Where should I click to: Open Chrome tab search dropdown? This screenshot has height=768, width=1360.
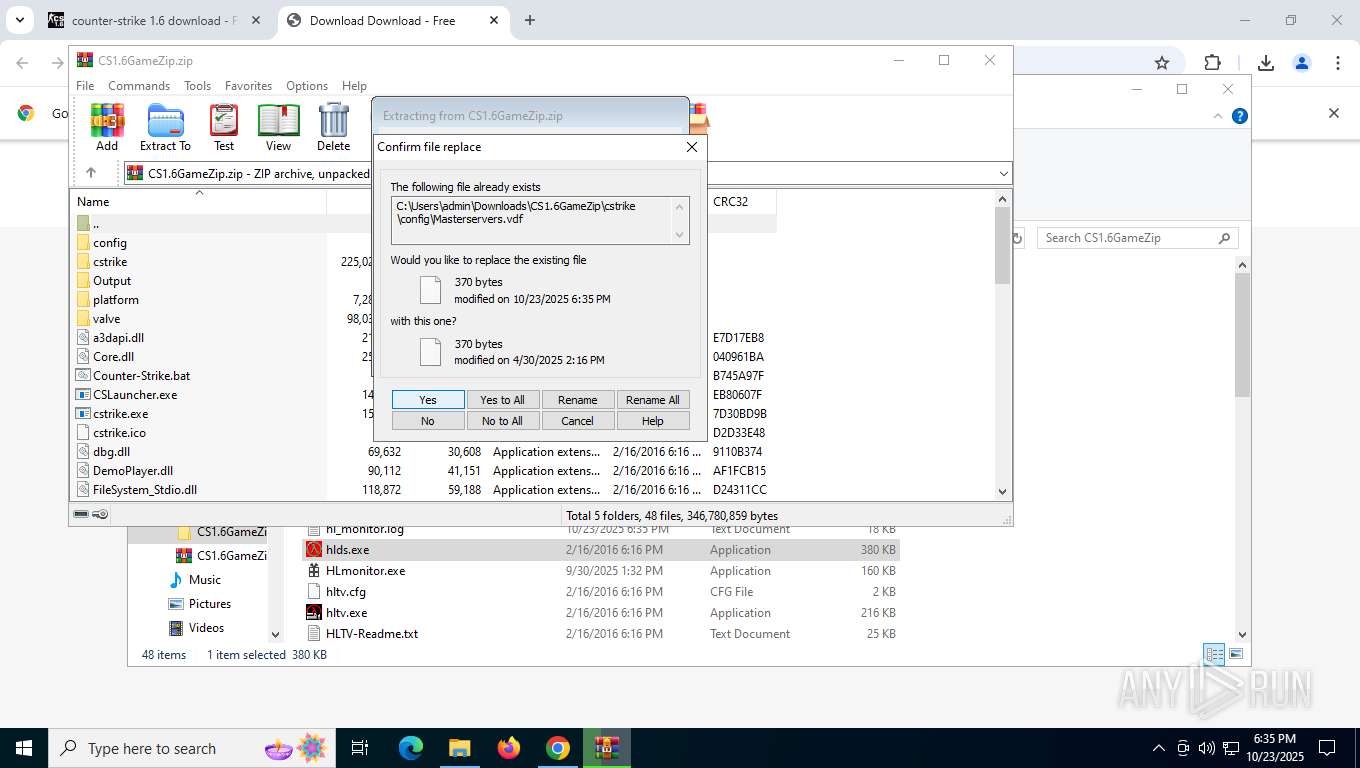[19, 20]
